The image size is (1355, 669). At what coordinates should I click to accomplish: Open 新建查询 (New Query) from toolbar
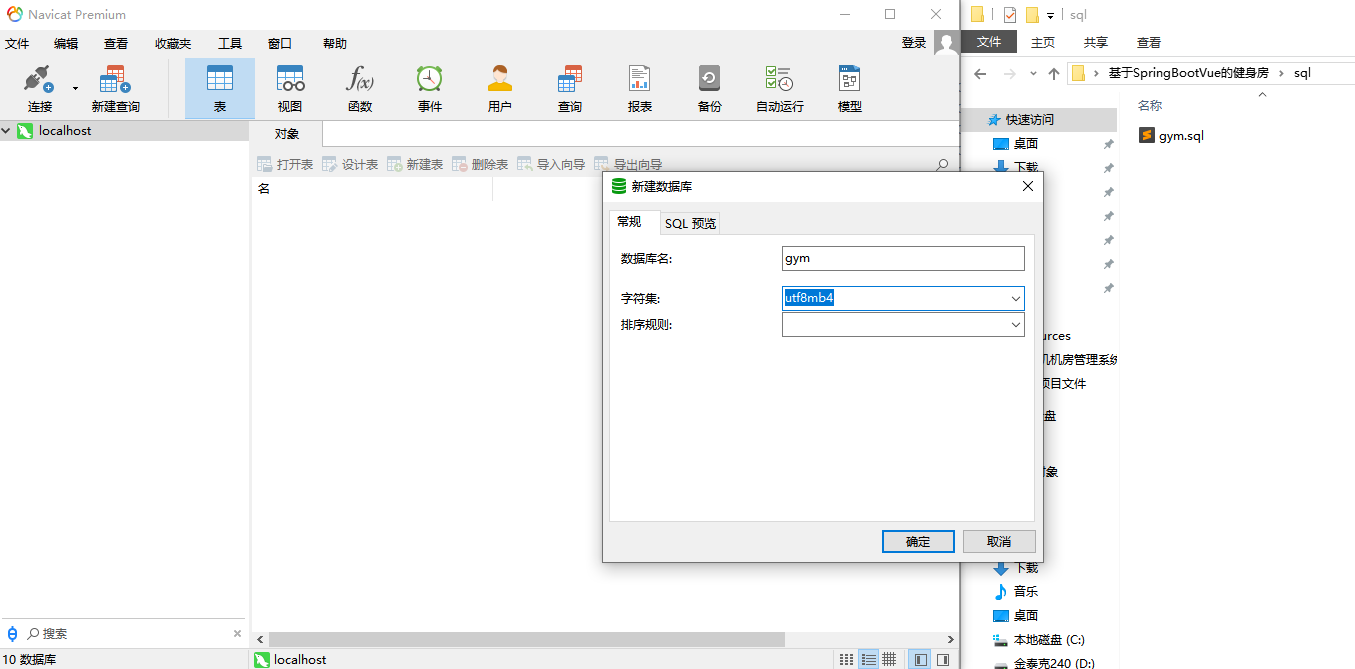coord(115,88)
